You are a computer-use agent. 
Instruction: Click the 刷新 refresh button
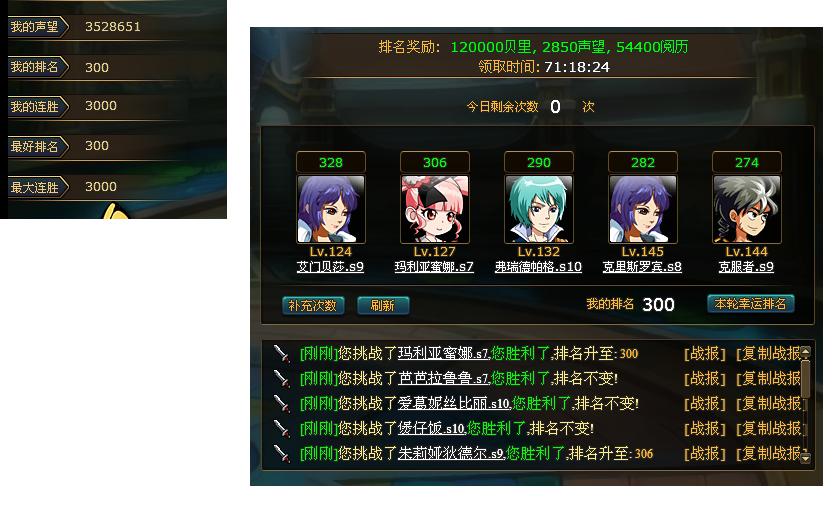pos(383,305)
